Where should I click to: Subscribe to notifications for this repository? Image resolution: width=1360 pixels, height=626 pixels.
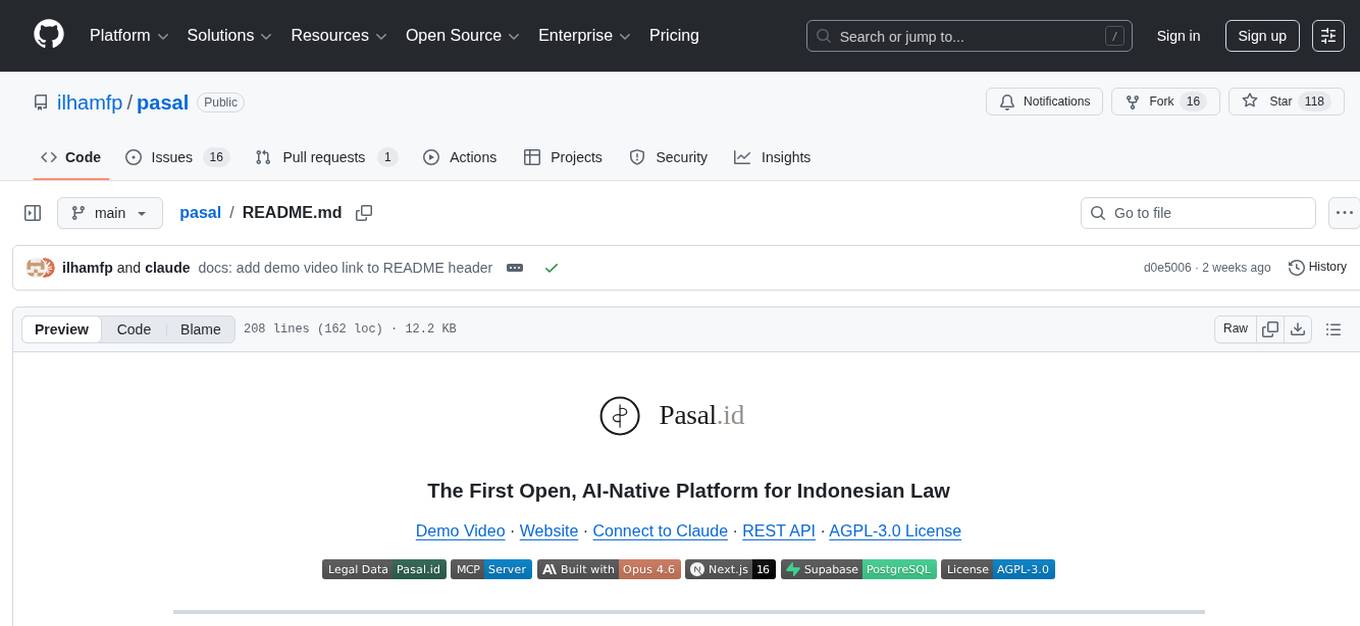click(x=1044, y=101)
